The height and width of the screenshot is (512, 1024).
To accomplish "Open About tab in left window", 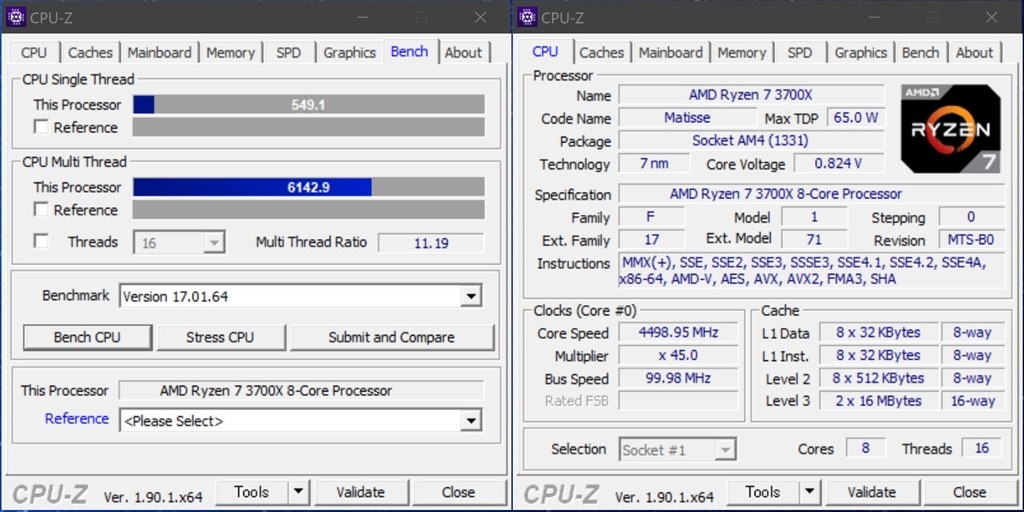I will click(463, 53).
